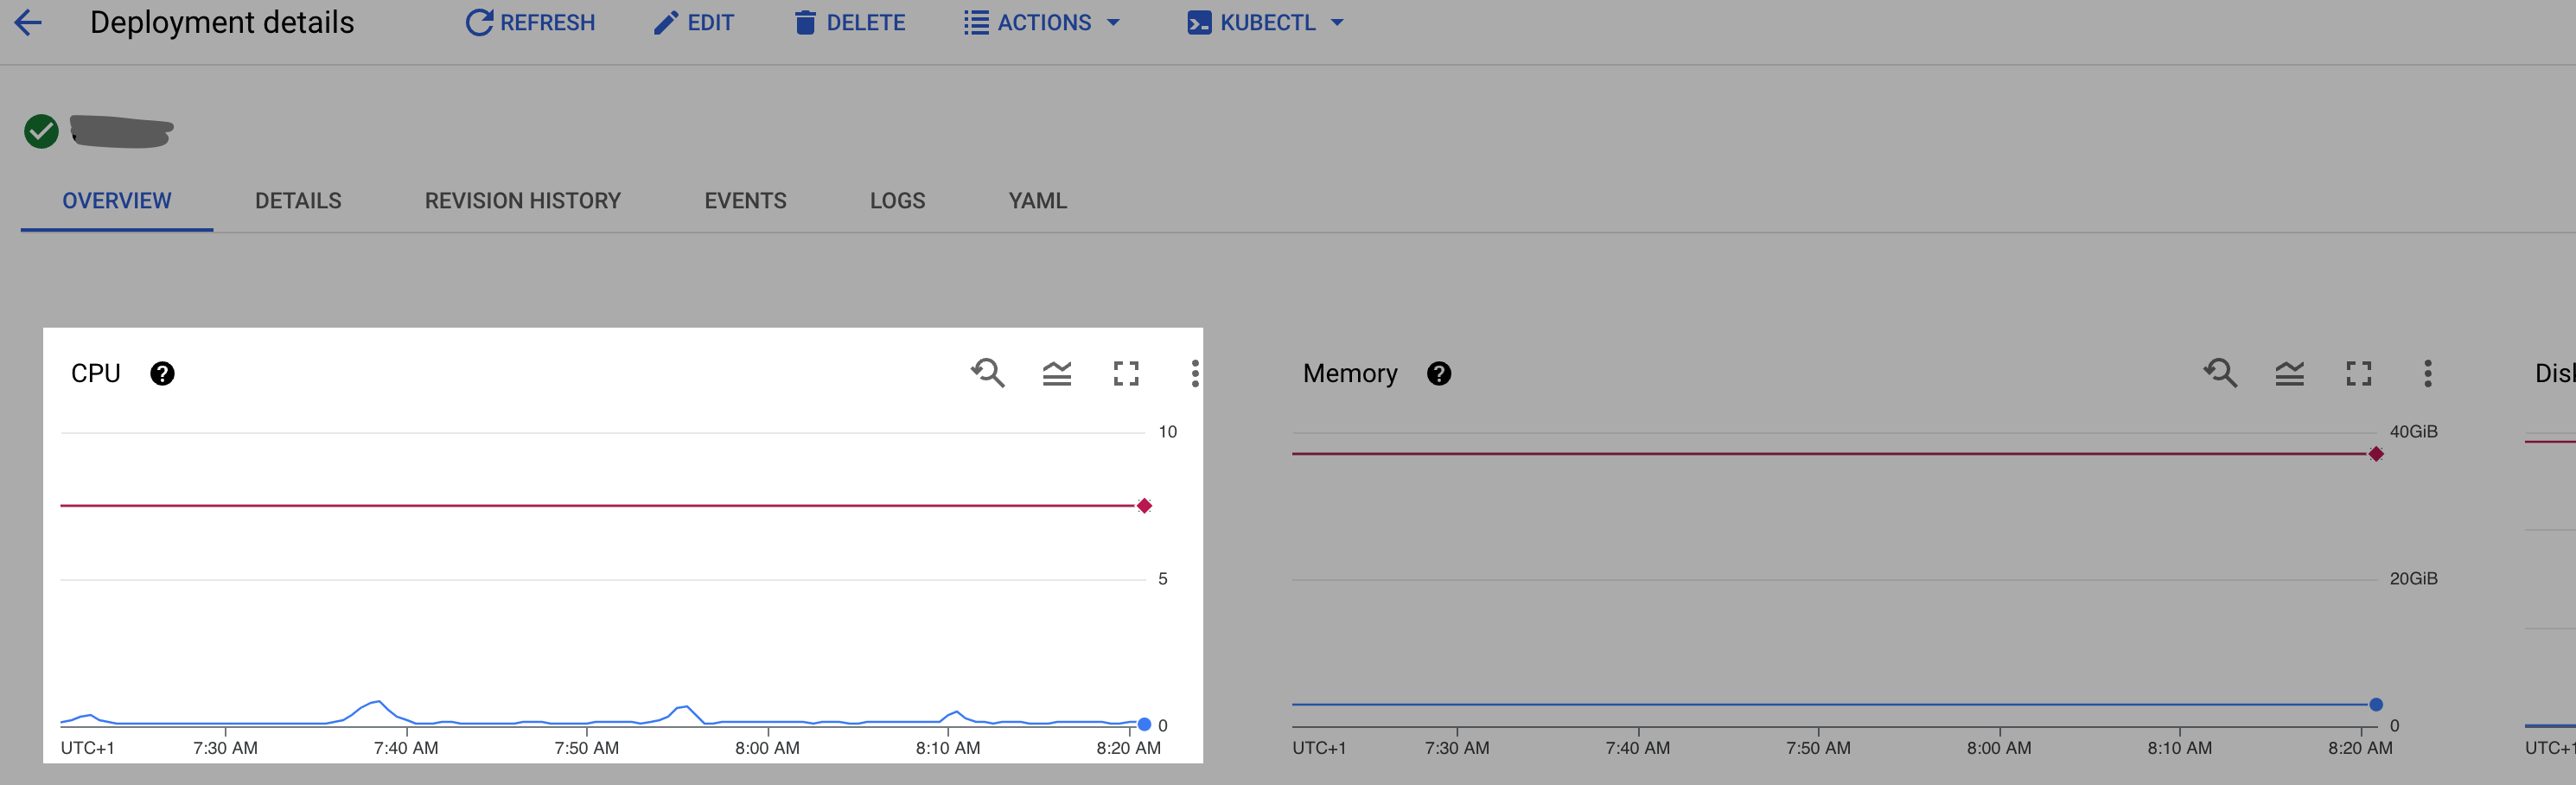The width and height of the screenshot is (2576, 785).
Task: Open the YAML tab
Action: click(1037, 200)
